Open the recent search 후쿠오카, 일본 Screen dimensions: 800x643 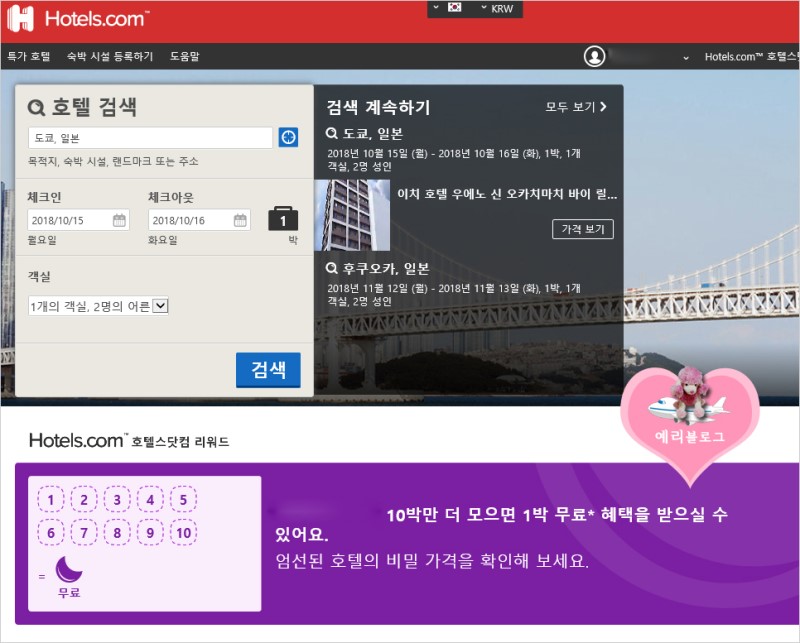point(386,268)
